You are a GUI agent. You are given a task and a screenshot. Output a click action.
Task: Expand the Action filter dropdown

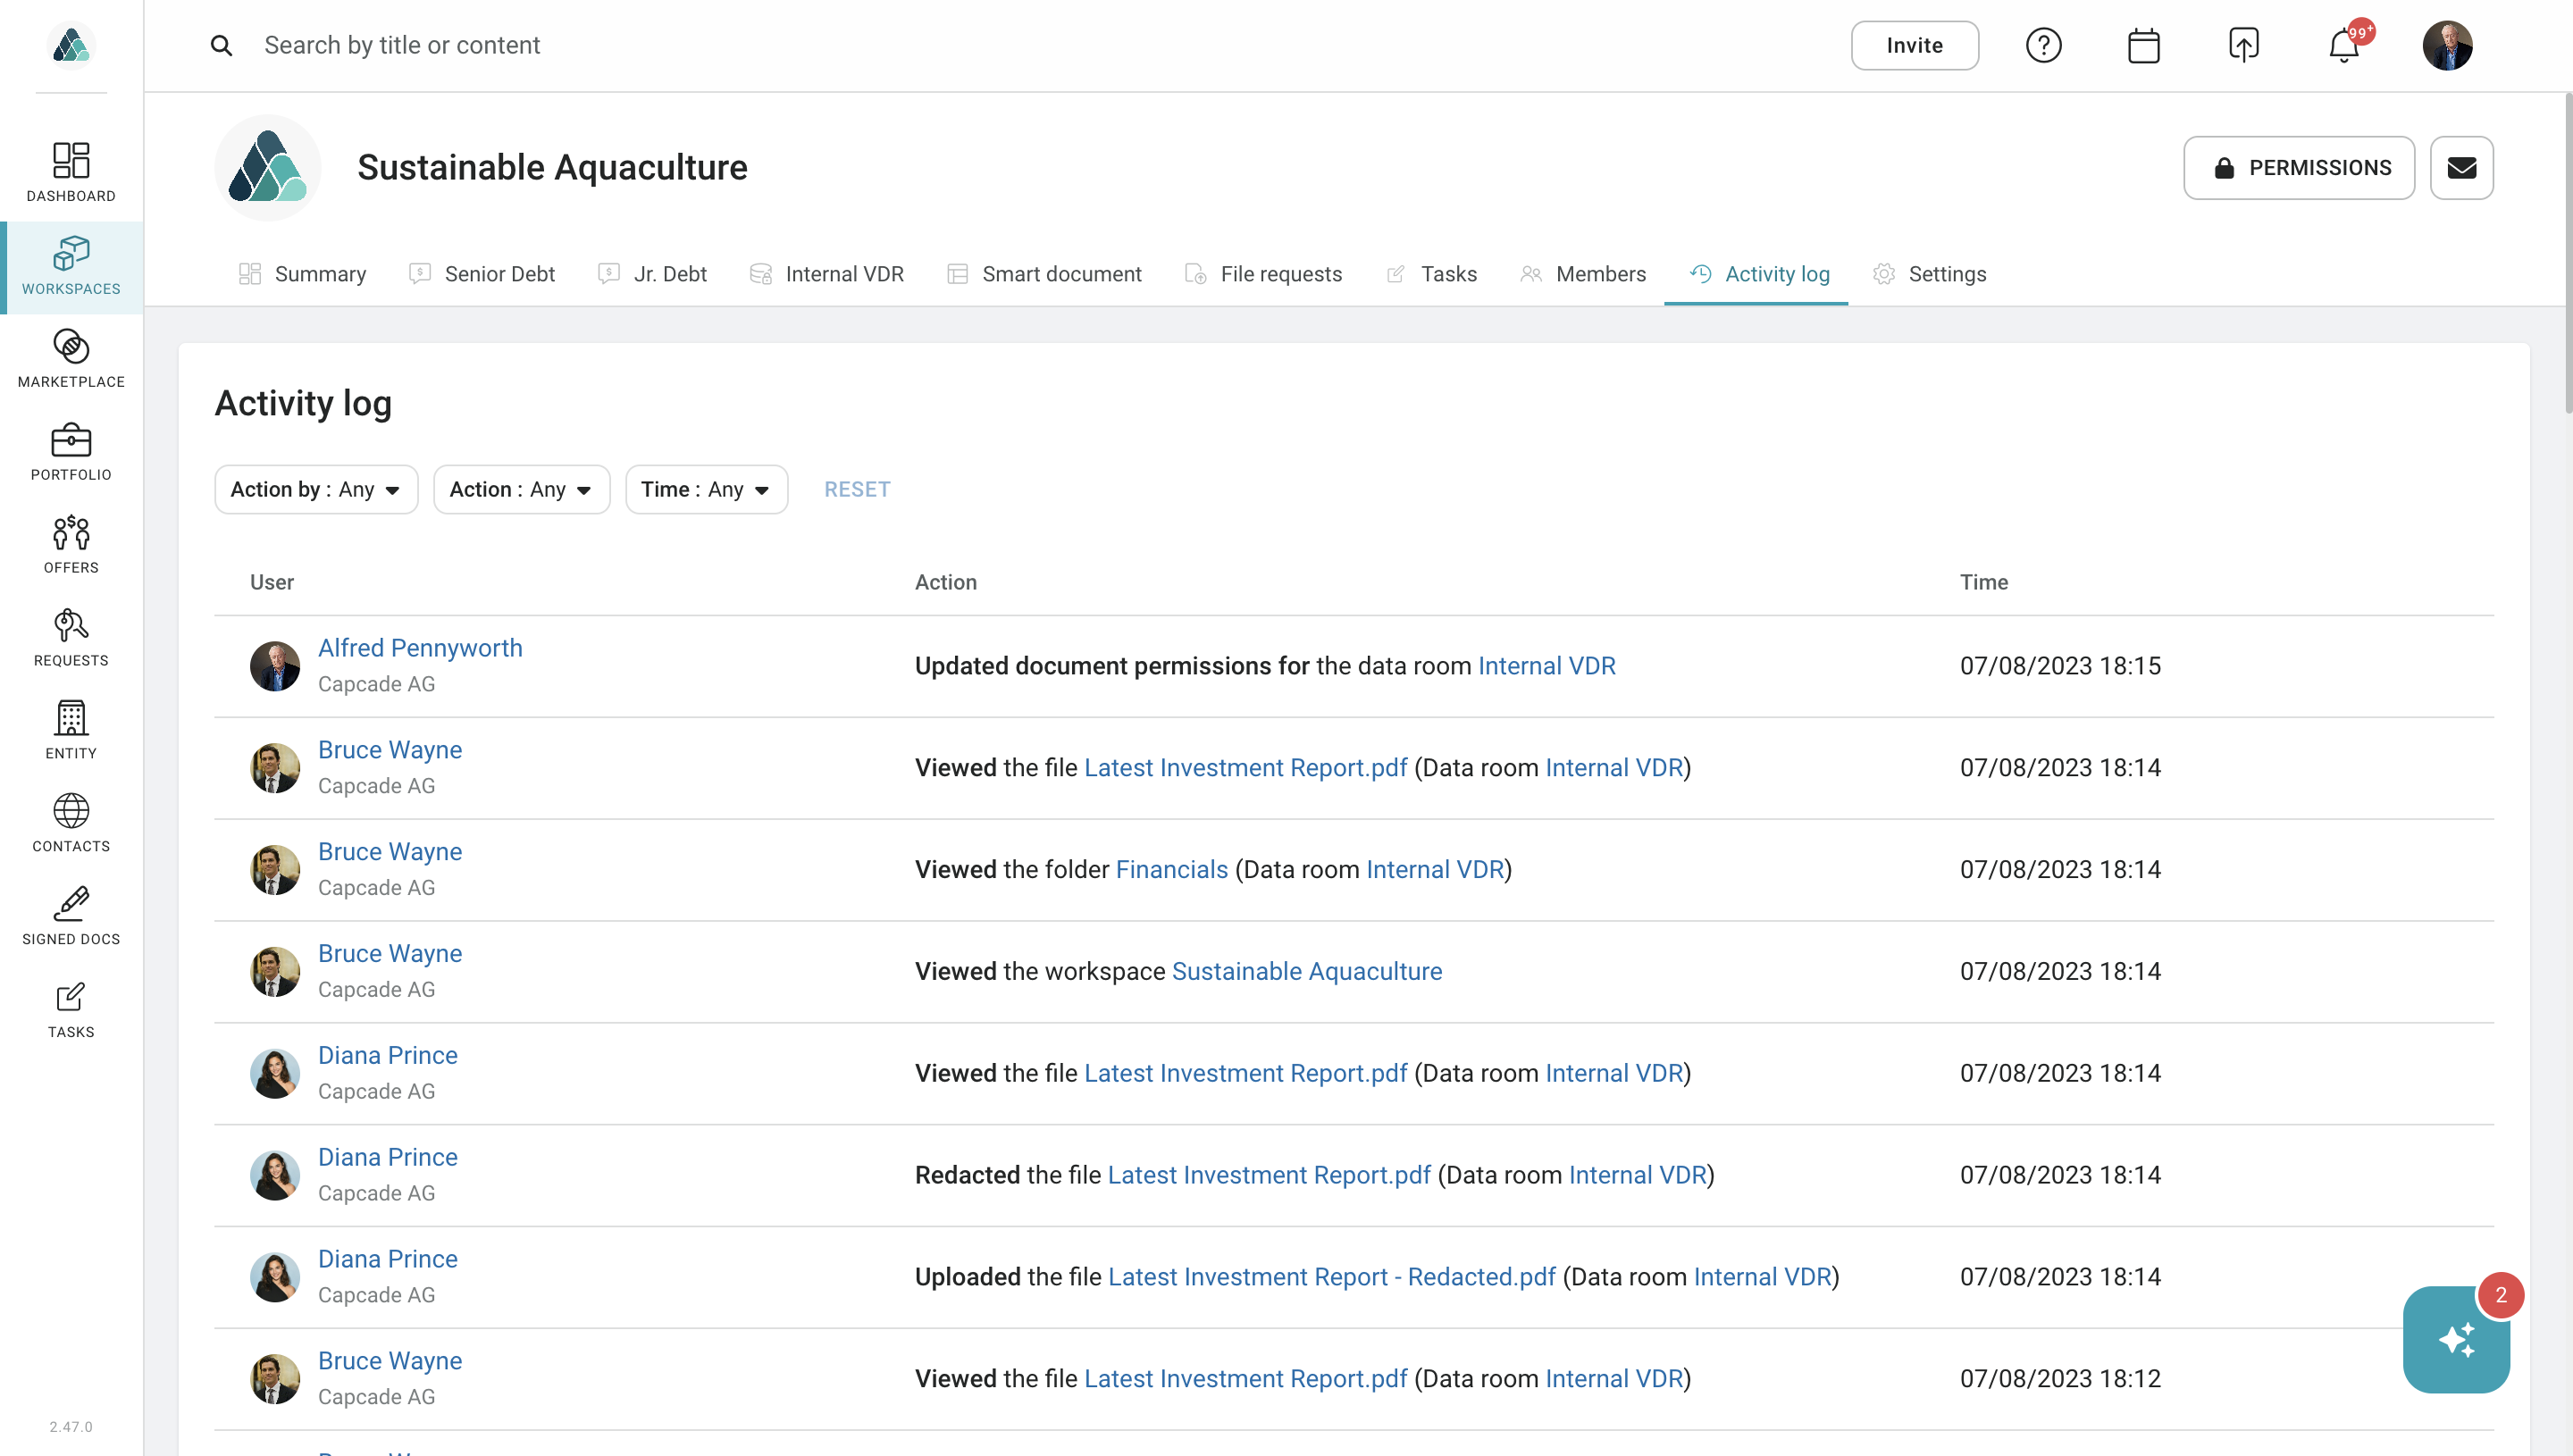[x=521, y=490]
